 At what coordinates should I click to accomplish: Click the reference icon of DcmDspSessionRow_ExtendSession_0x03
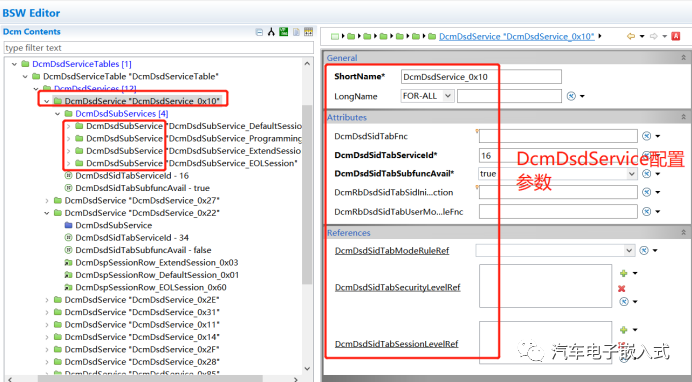click(68, 263)
